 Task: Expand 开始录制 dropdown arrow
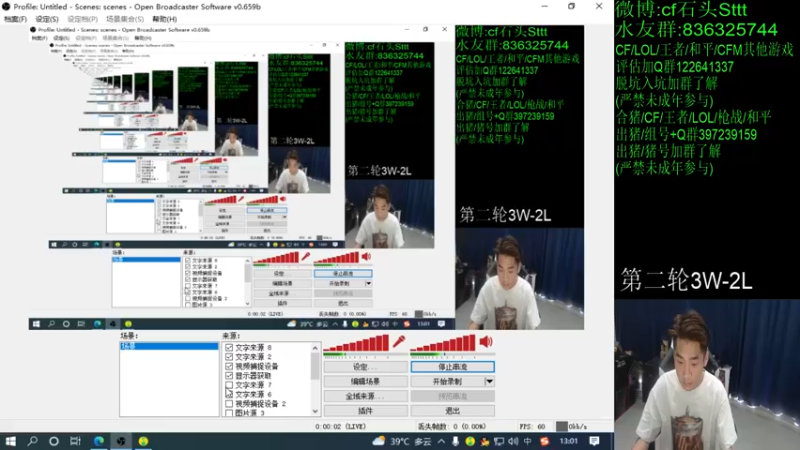pos(489,381)
